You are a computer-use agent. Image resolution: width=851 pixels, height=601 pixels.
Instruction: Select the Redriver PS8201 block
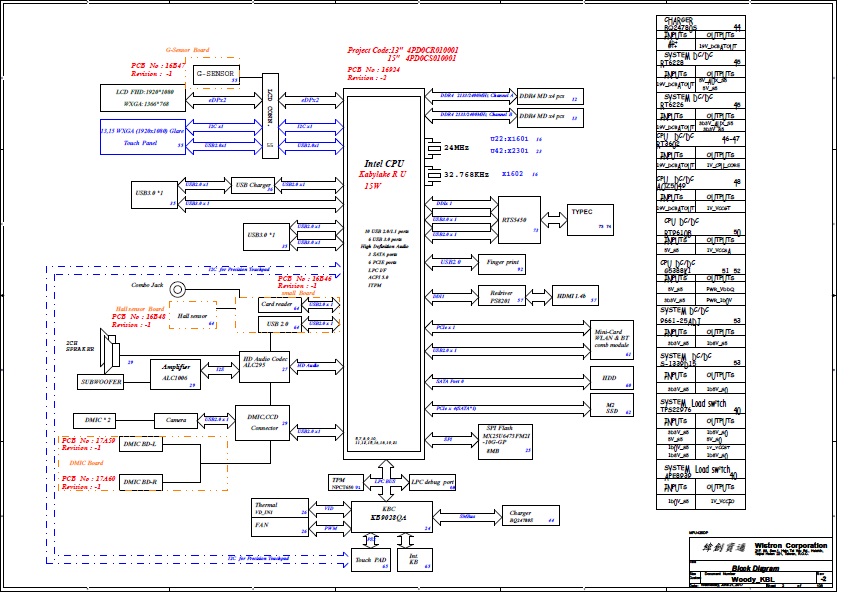(x=502, y=296)
